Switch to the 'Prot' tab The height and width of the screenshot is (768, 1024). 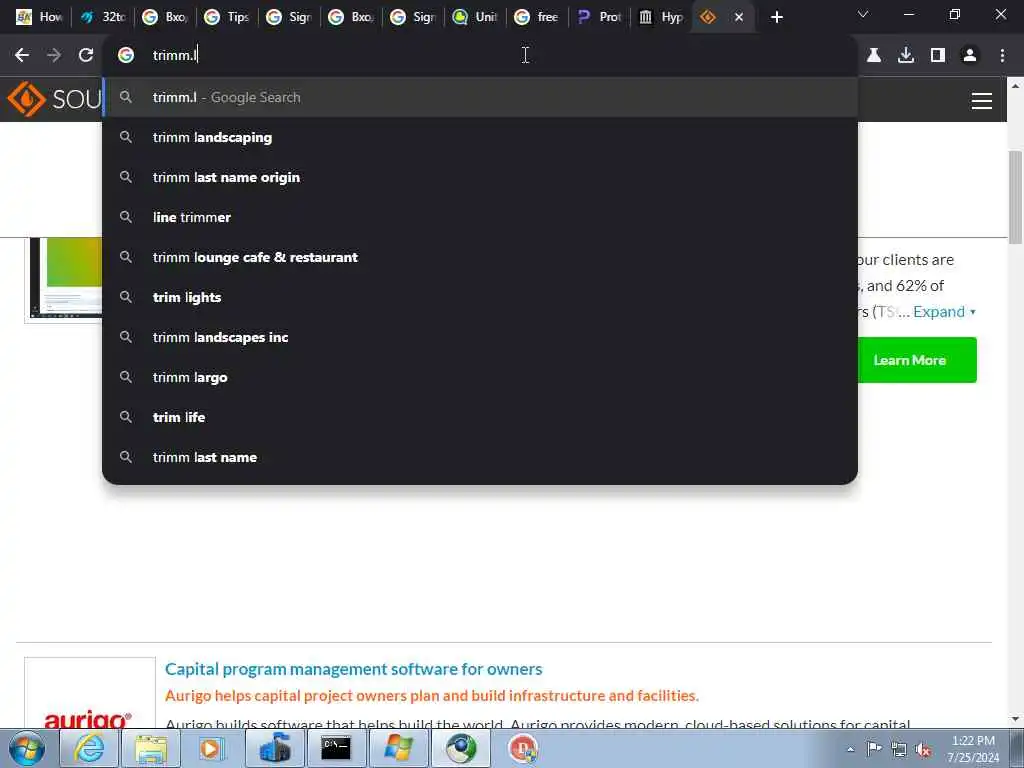click(600, 17)
